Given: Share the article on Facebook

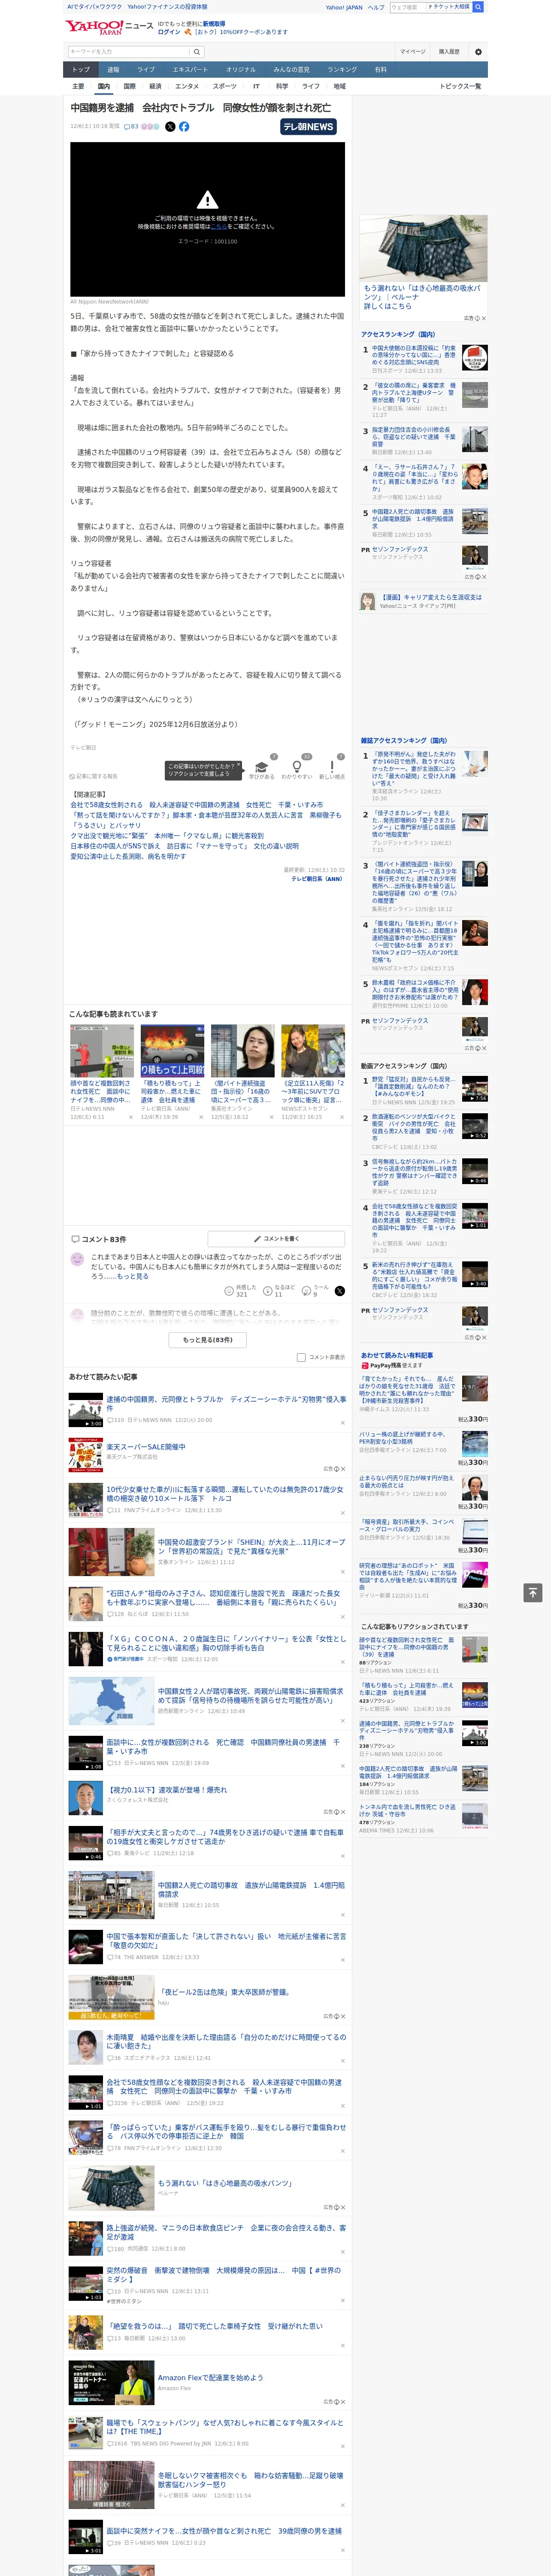Looking at the screenshot, I should tap(184, 127).
